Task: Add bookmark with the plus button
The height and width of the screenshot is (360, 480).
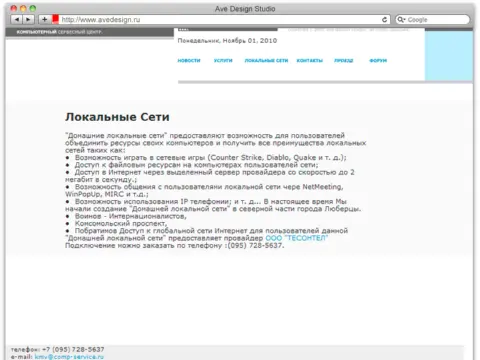Action: pos(44,20)
